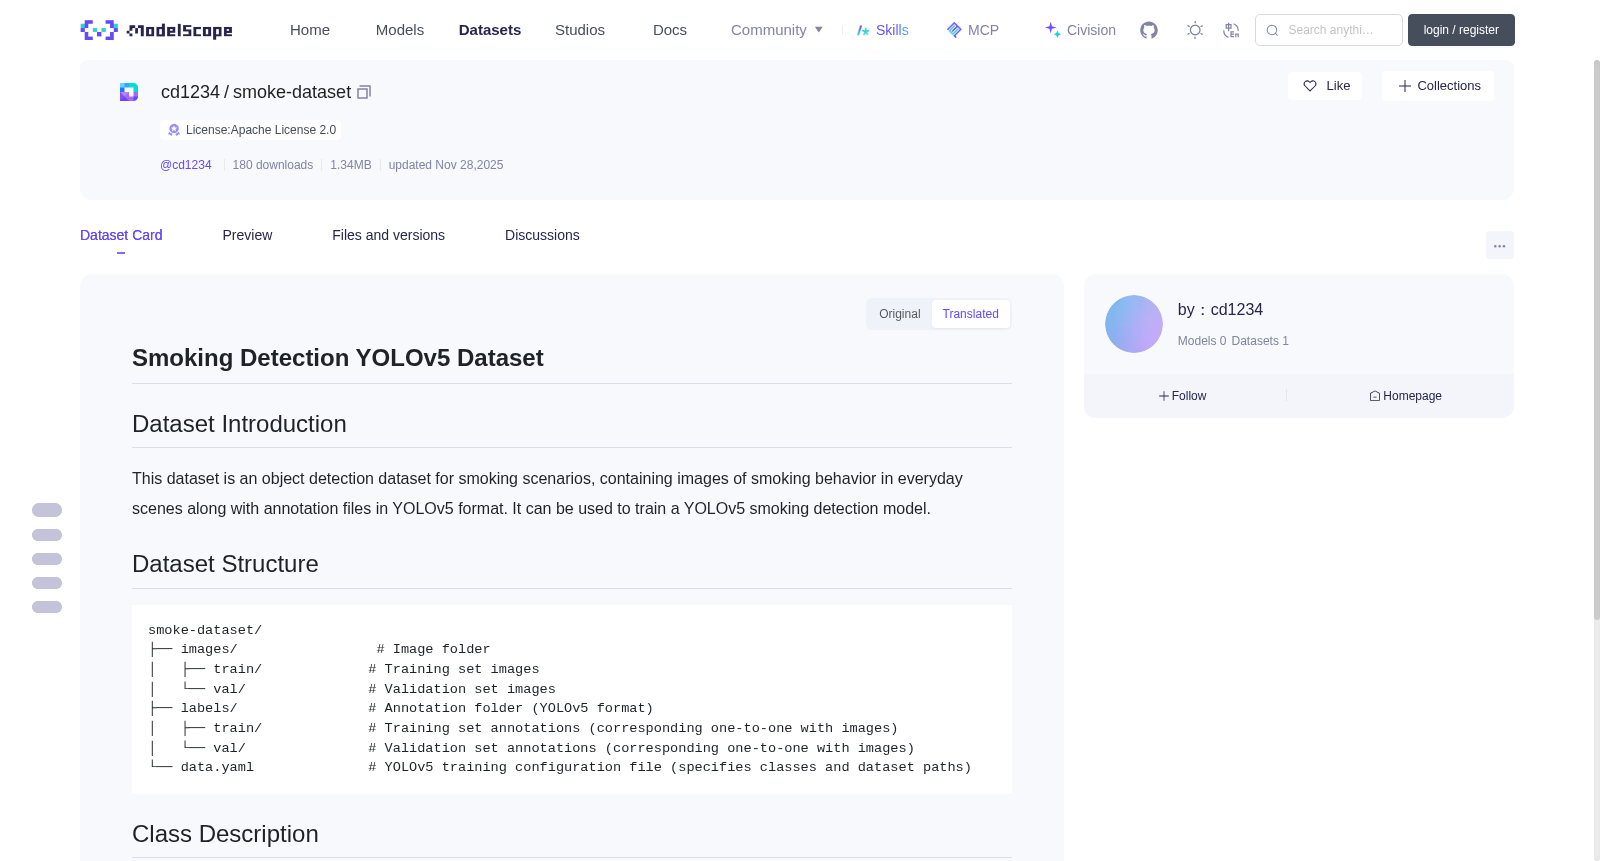
Task: Show the Original language version
Action: pos(899,314)
